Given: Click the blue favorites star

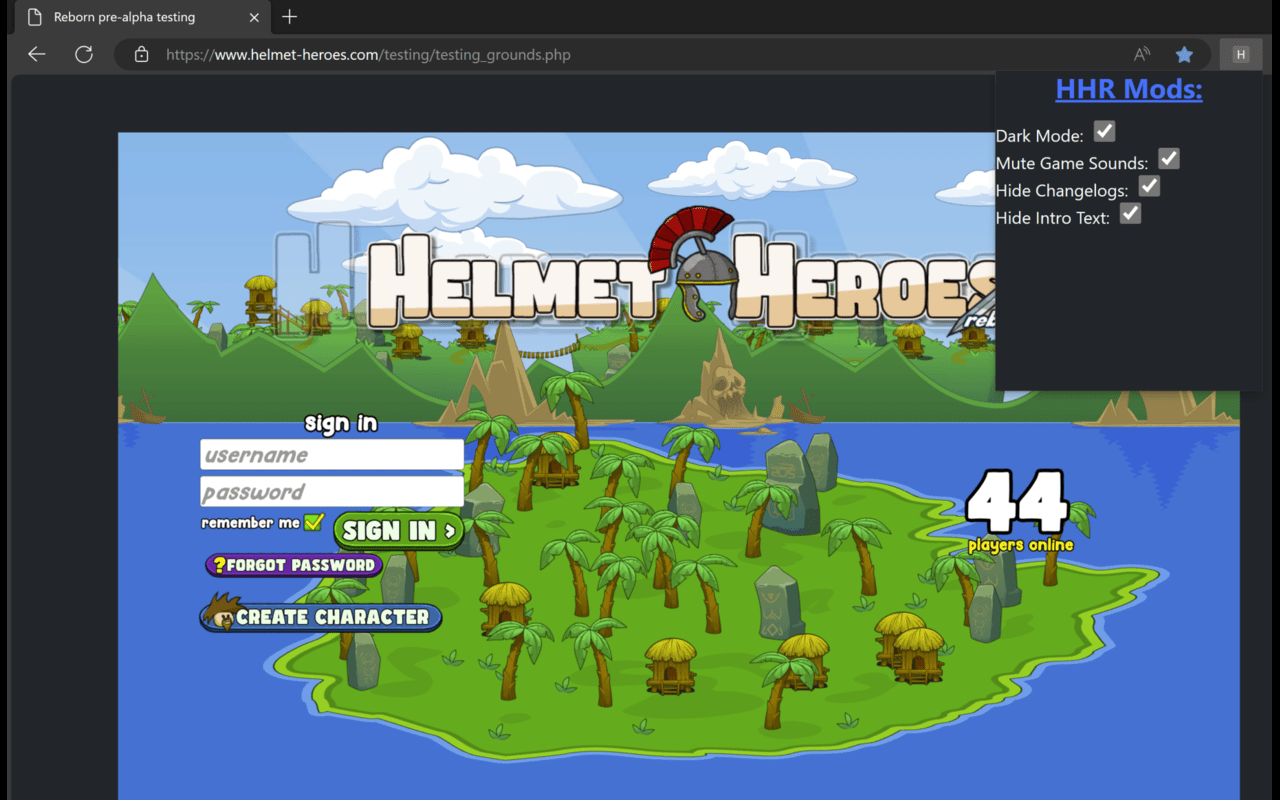Looking at the screenshot, I should click(x=1184, y=54).
